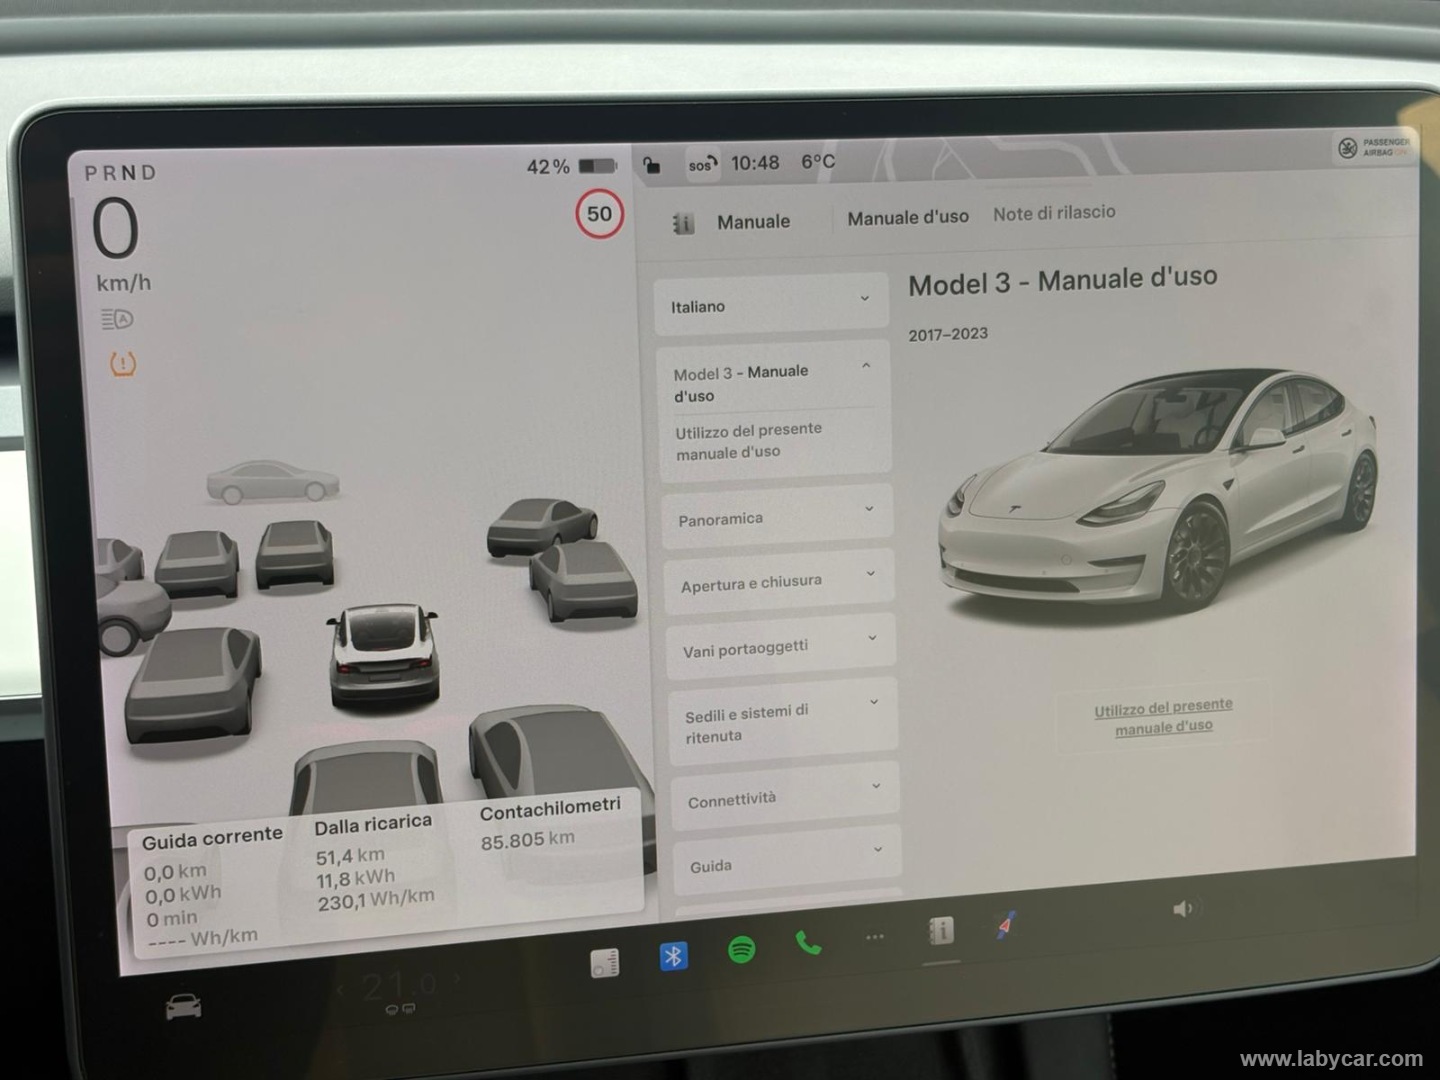Open the Utilizzo del presente manuale d'uso link
Screen dimensions: 1440x1080
(1163, 717)
